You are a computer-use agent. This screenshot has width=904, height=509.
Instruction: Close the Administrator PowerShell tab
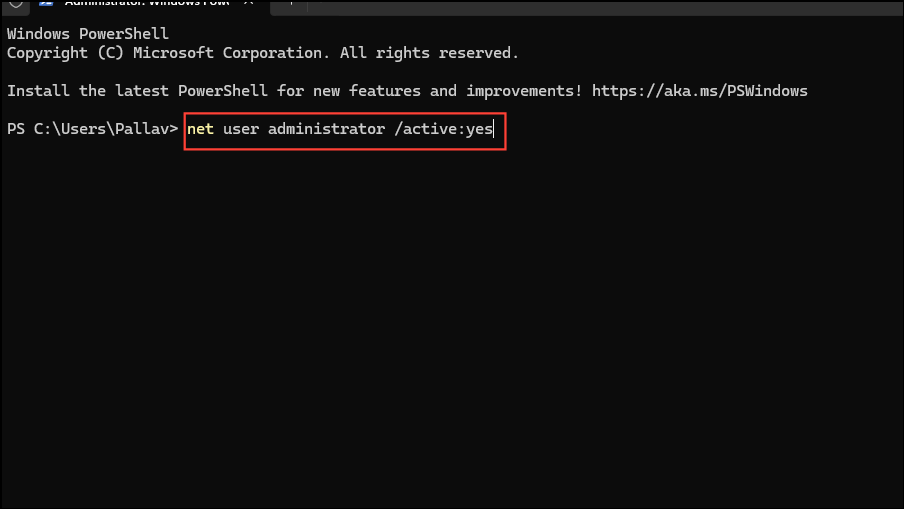(x=248, y=3)
